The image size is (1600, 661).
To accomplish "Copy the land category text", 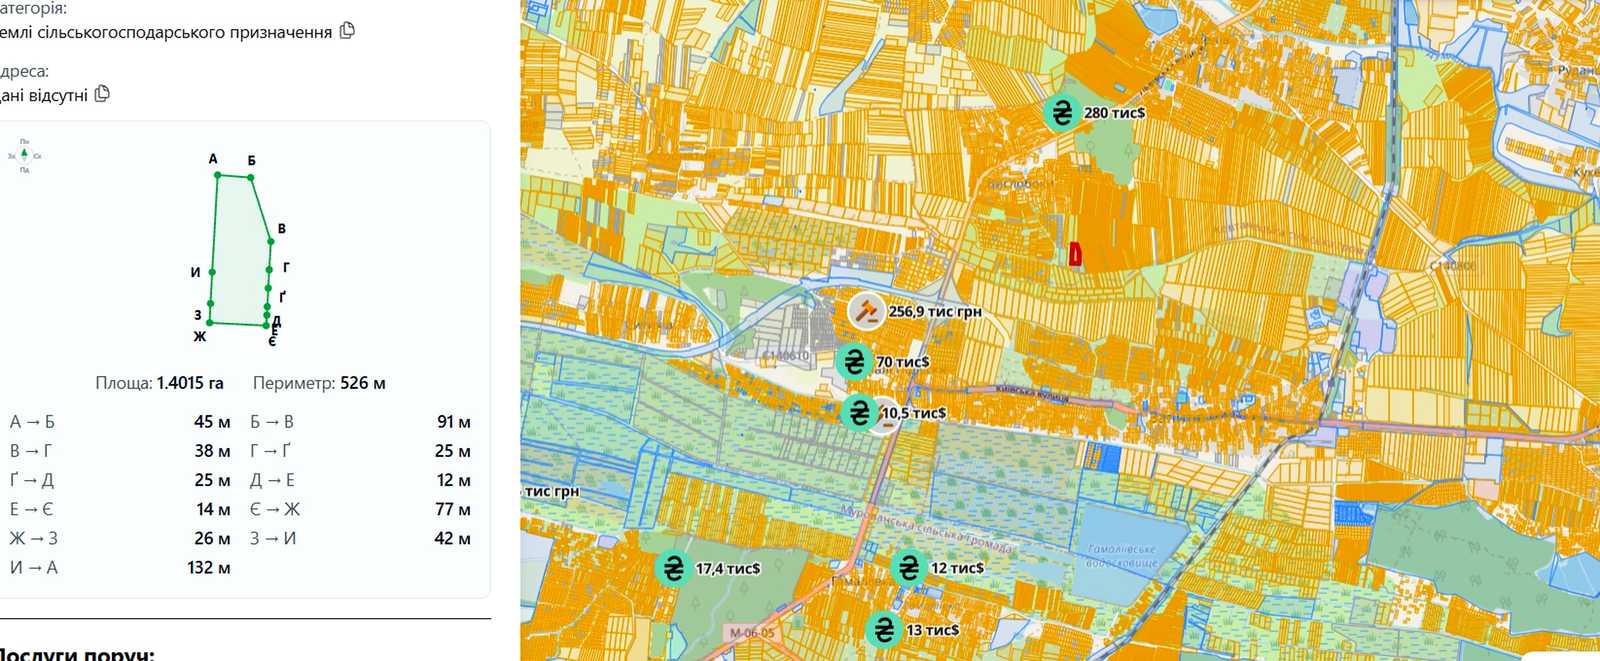I will tap(347, 30).
